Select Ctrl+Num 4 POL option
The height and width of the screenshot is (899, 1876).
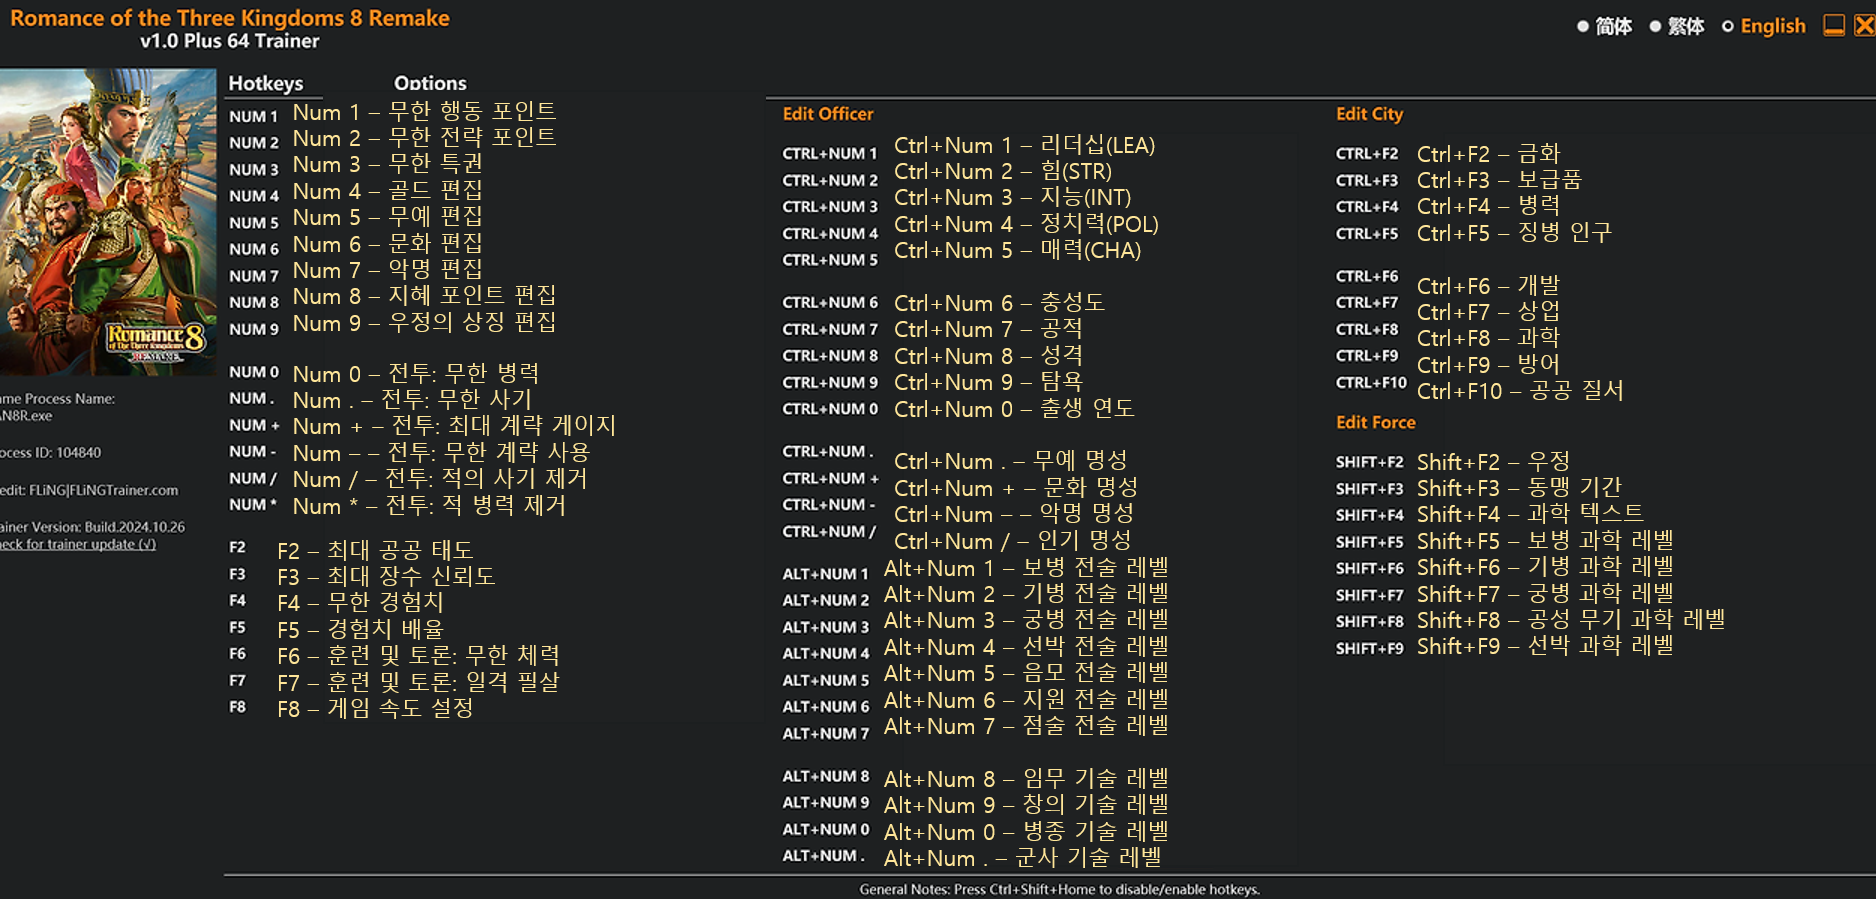click(1026, 225)
